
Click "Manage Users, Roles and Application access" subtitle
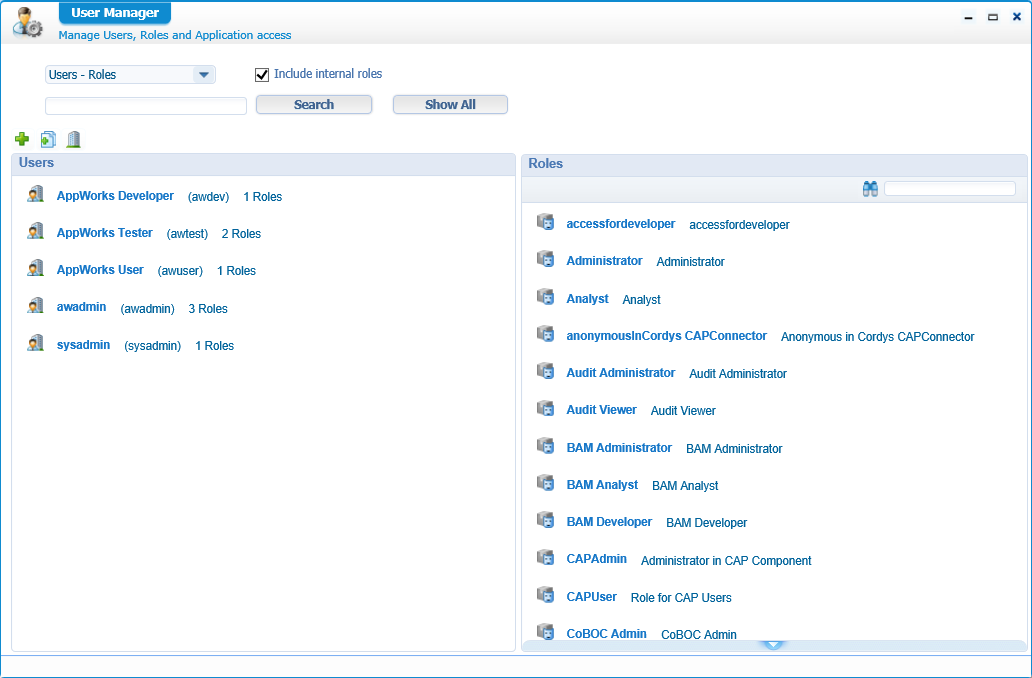(x=175, y=35)
